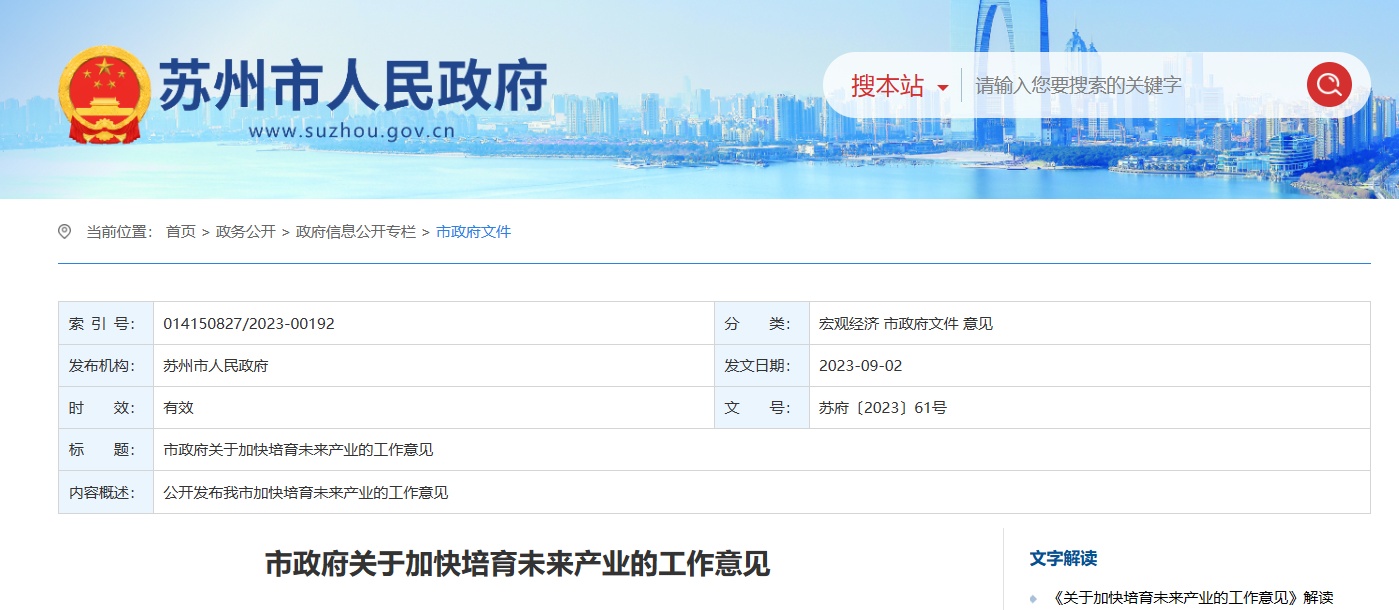Open 政务公开 breadcrumb link
Screen dimensions: 1399x610
[245, 232]
